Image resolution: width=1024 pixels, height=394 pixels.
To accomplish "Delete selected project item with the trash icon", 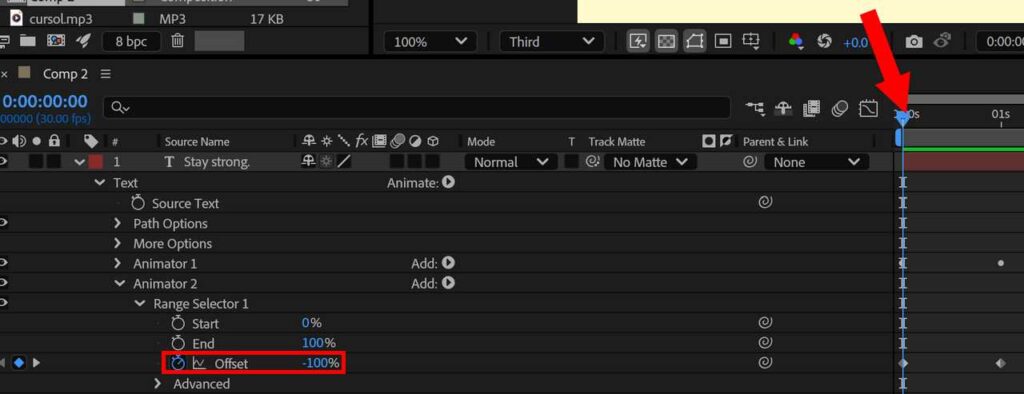I will [177, 41].
